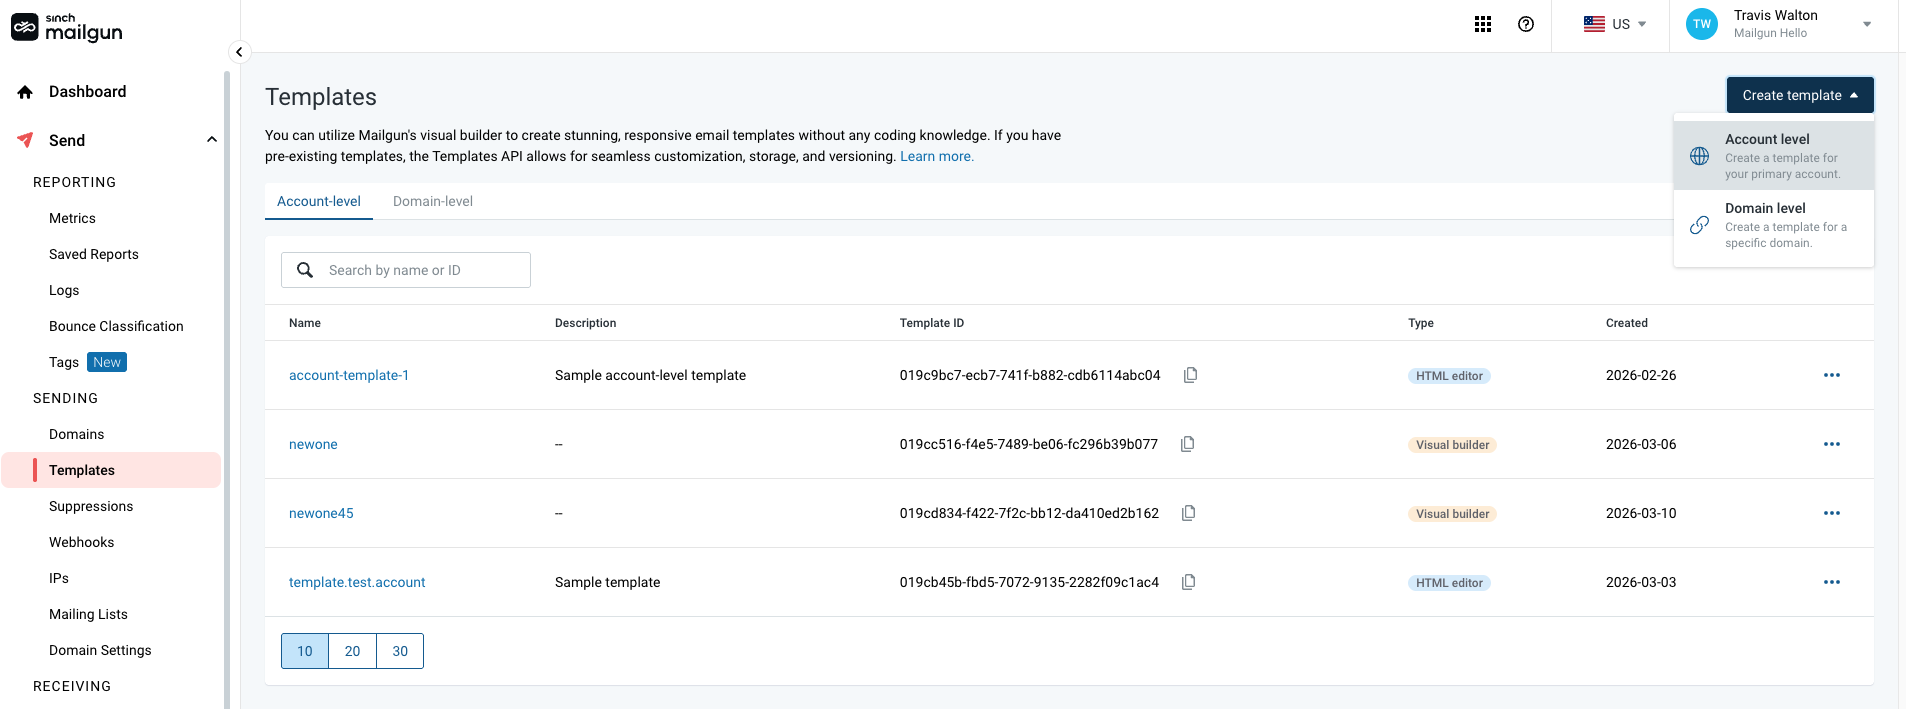Screen dimensions: 1906x709
Task: Open the three-dot menu for newone45
Action: (x=1831, y=513)
